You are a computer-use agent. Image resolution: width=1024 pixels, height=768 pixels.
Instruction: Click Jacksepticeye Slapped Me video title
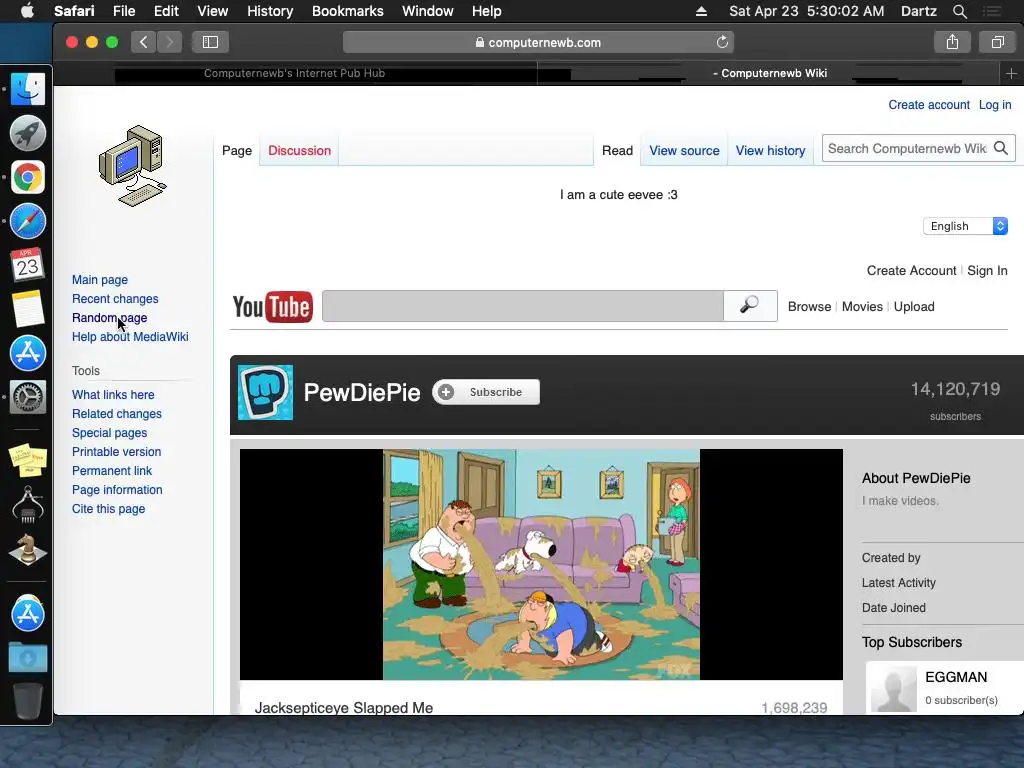click(x=344, y=707)
